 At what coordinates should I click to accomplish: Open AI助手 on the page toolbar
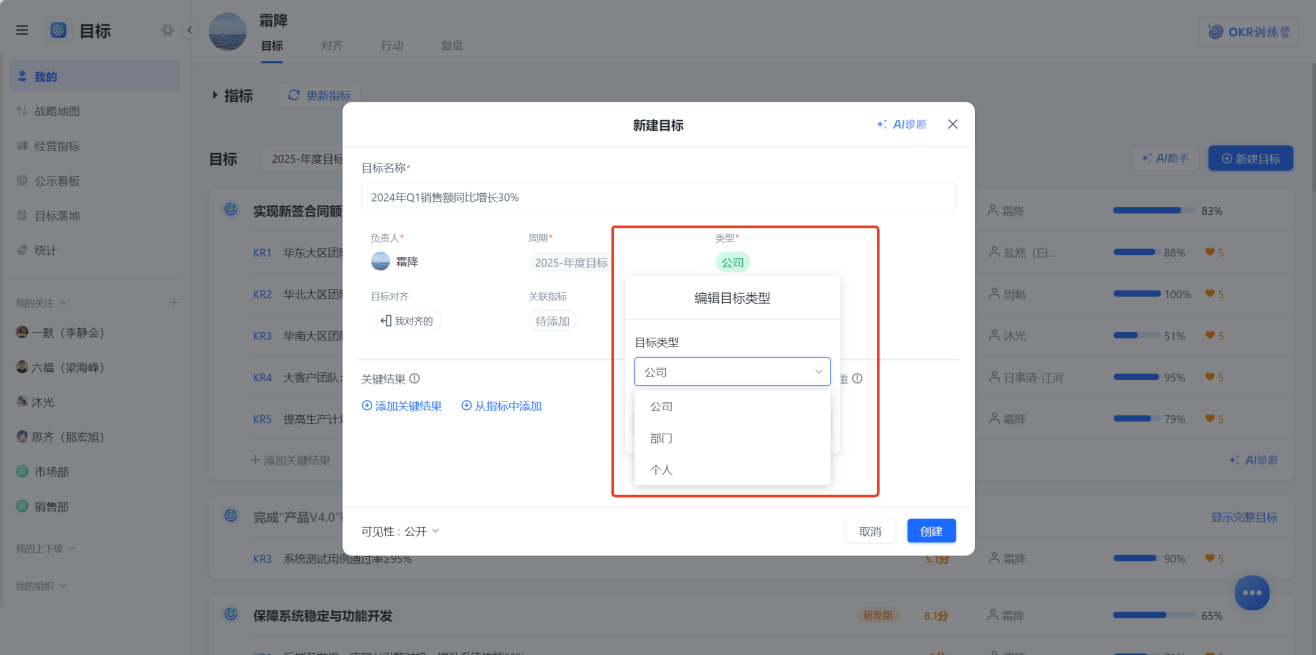[x=1165, y=158]
